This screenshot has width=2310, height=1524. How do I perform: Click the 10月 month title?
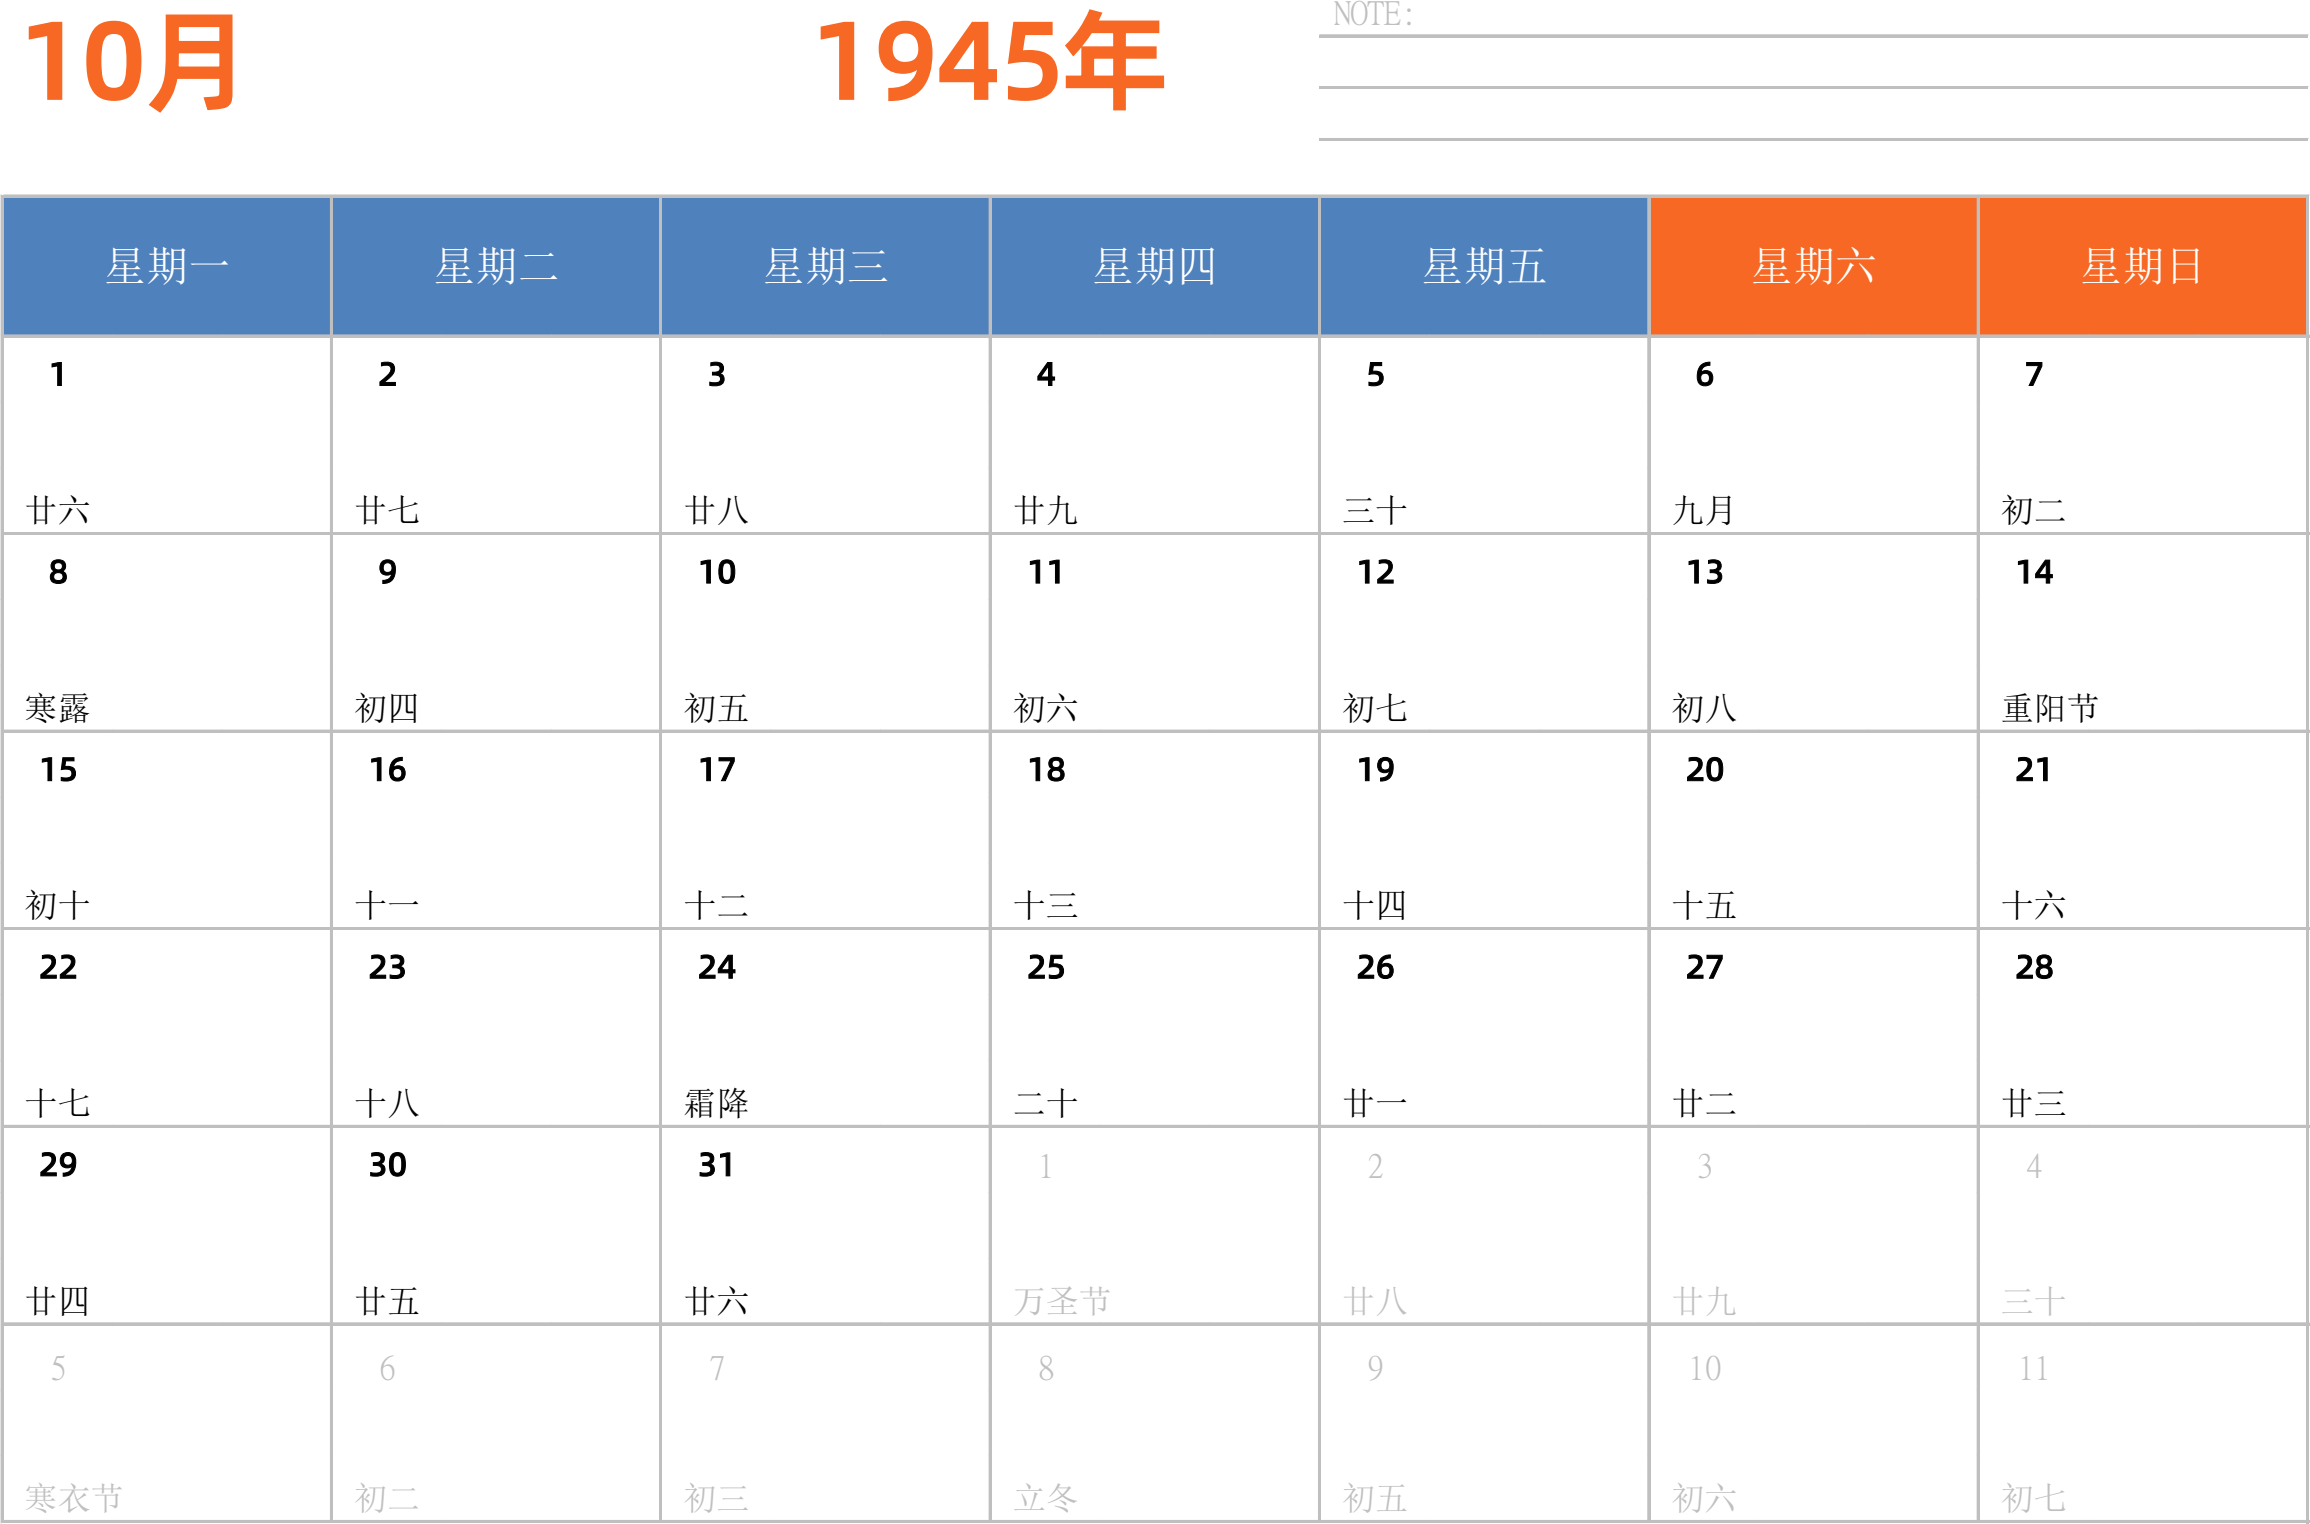point(130,64)
